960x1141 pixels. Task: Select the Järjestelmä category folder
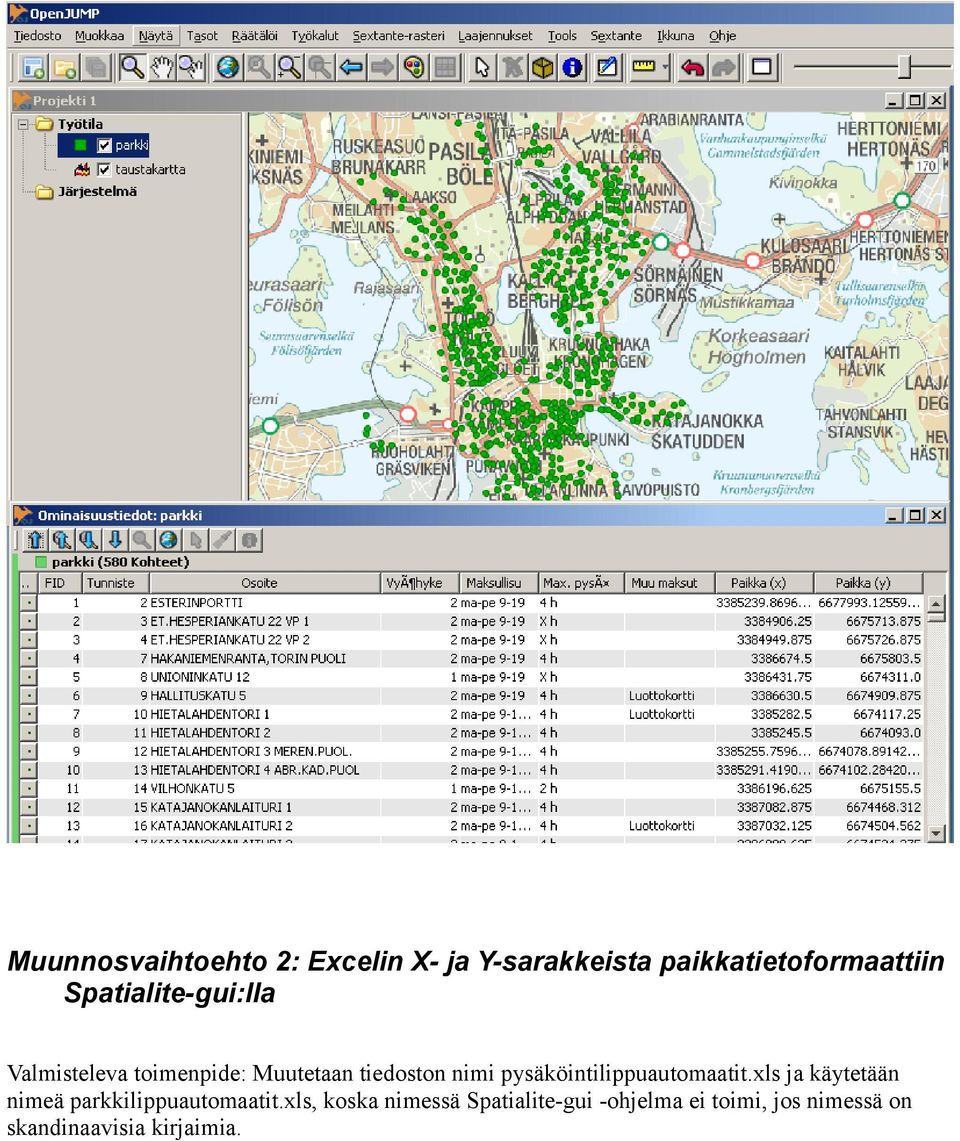97,191
